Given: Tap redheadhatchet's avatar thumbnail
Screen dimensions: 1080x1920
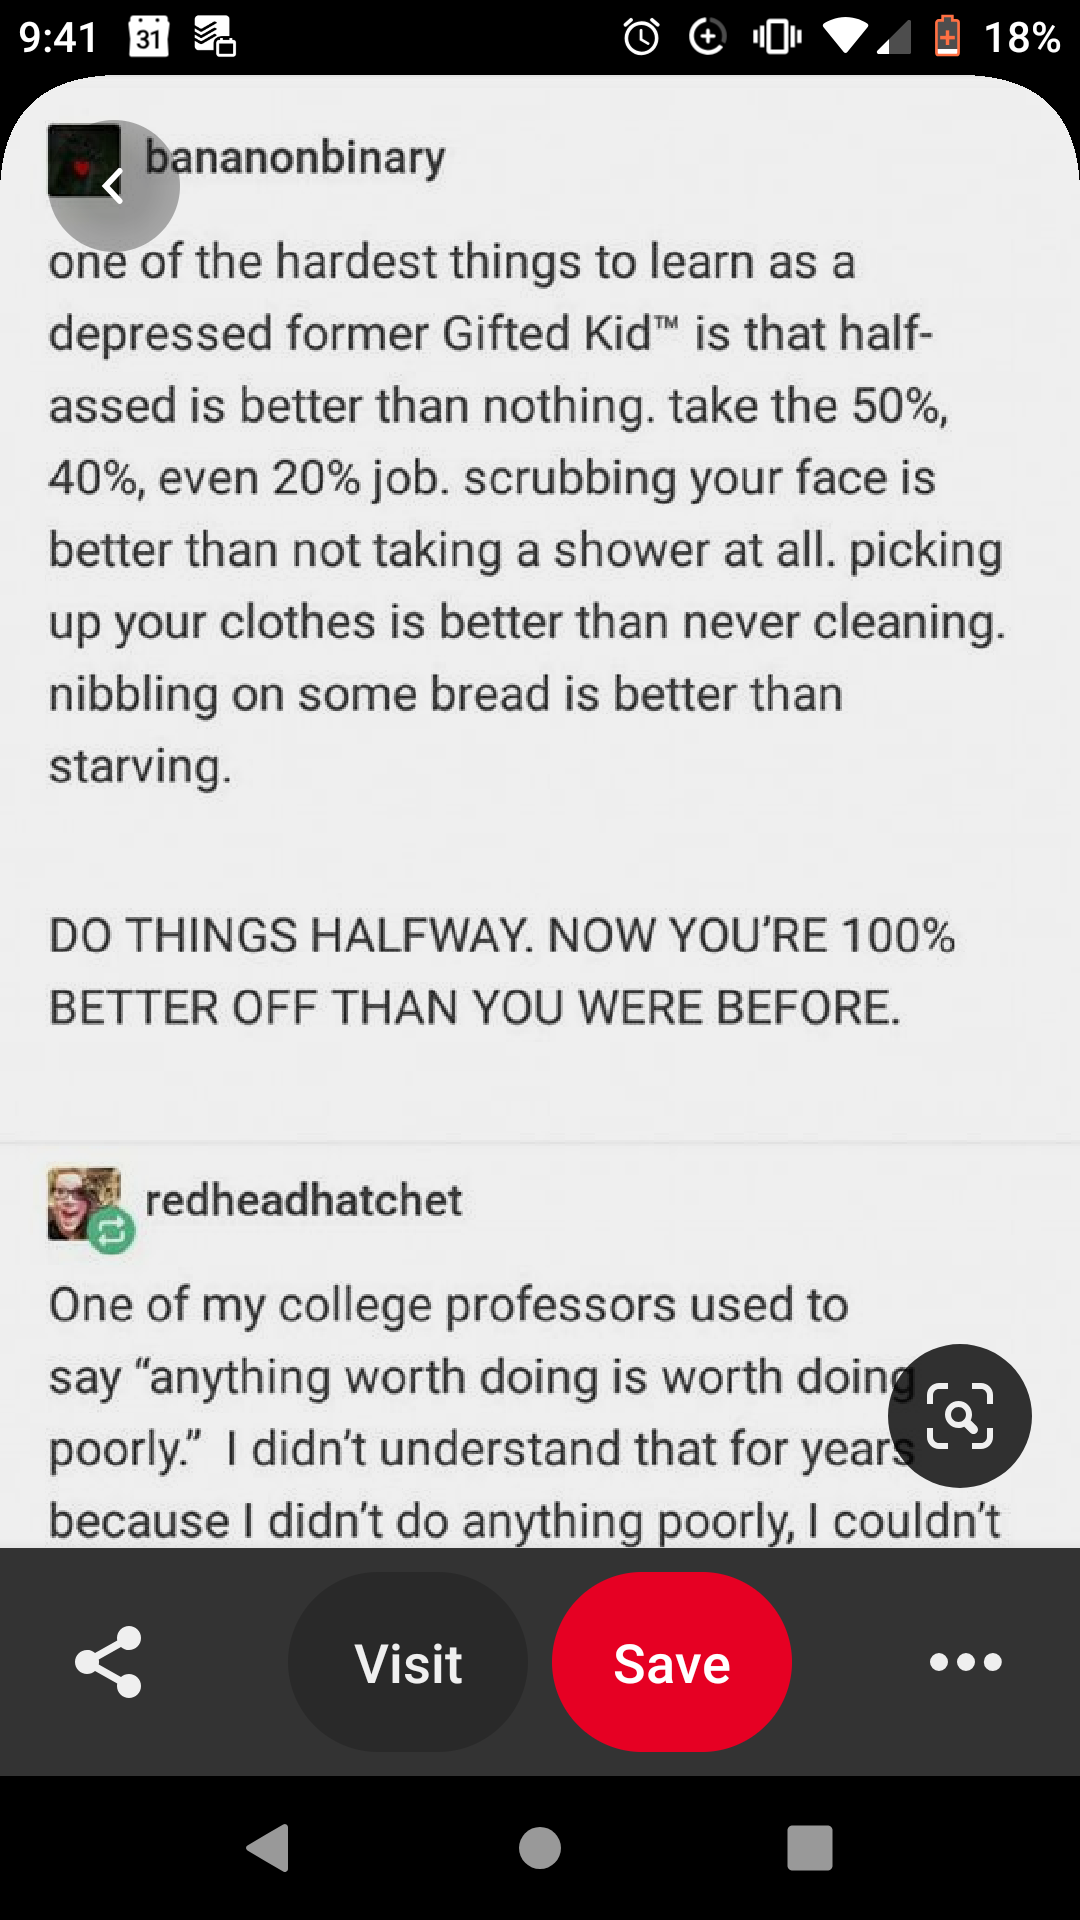Looking at the screenshot, I should tap(84, 1203).
